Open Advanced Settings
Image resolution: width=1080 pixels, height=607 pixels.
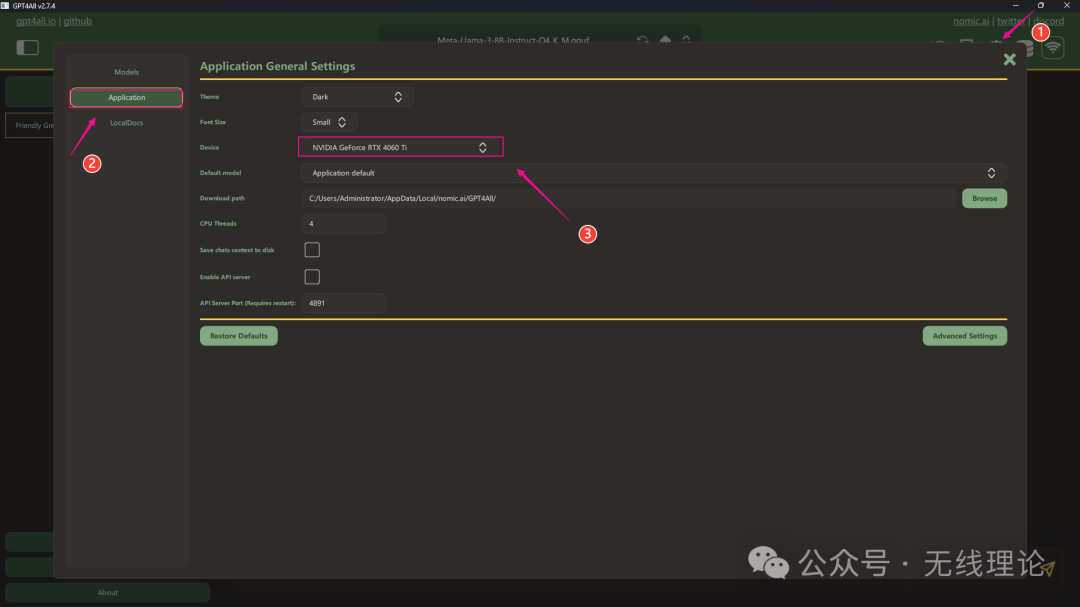coord(964,336)
